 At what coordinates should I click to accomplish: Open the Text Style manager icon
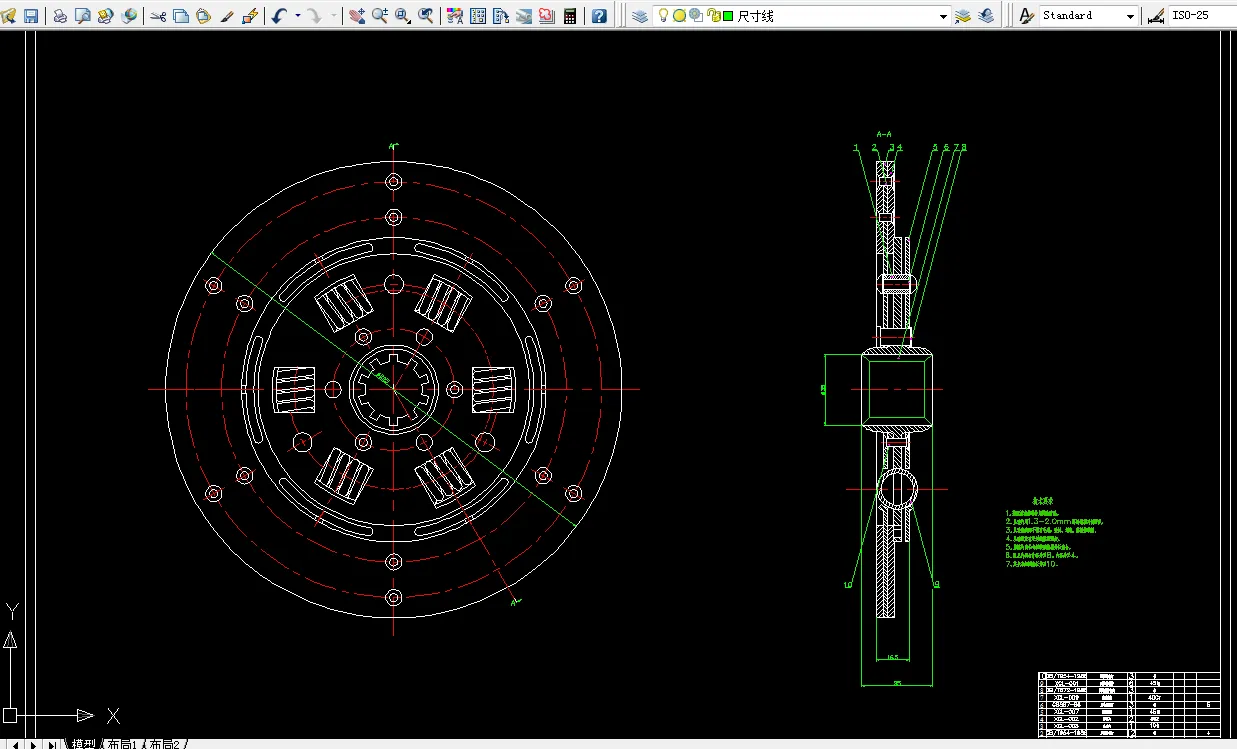click(x=1026, y=16)
